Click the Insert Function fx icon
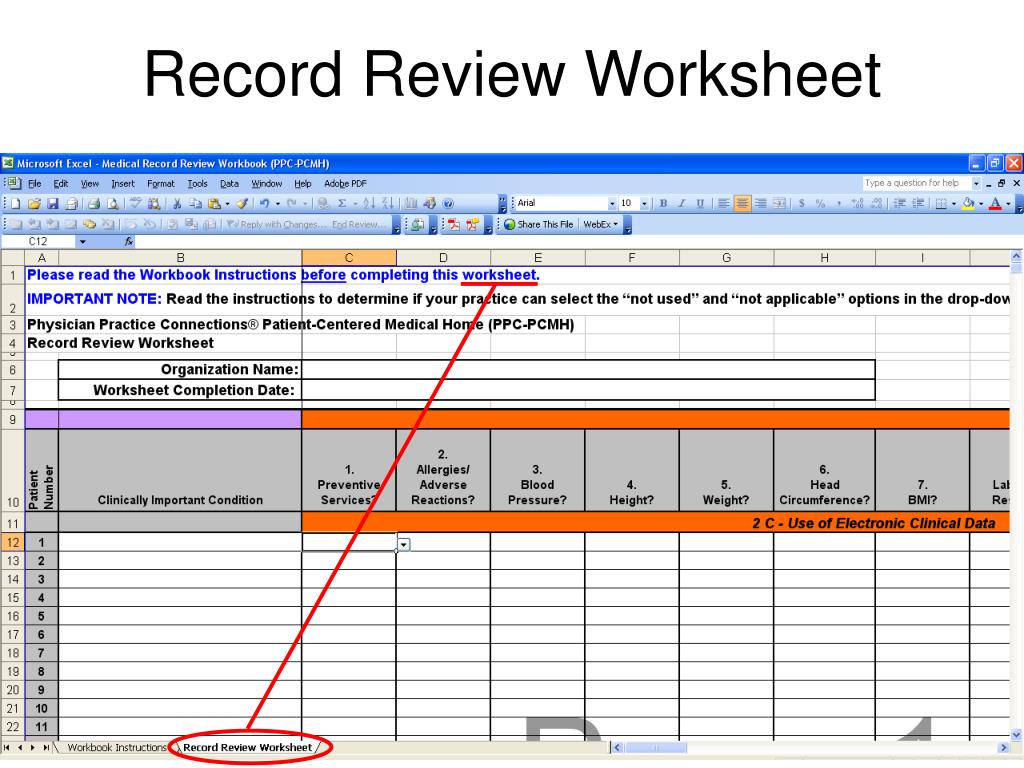 coord(129,242)
